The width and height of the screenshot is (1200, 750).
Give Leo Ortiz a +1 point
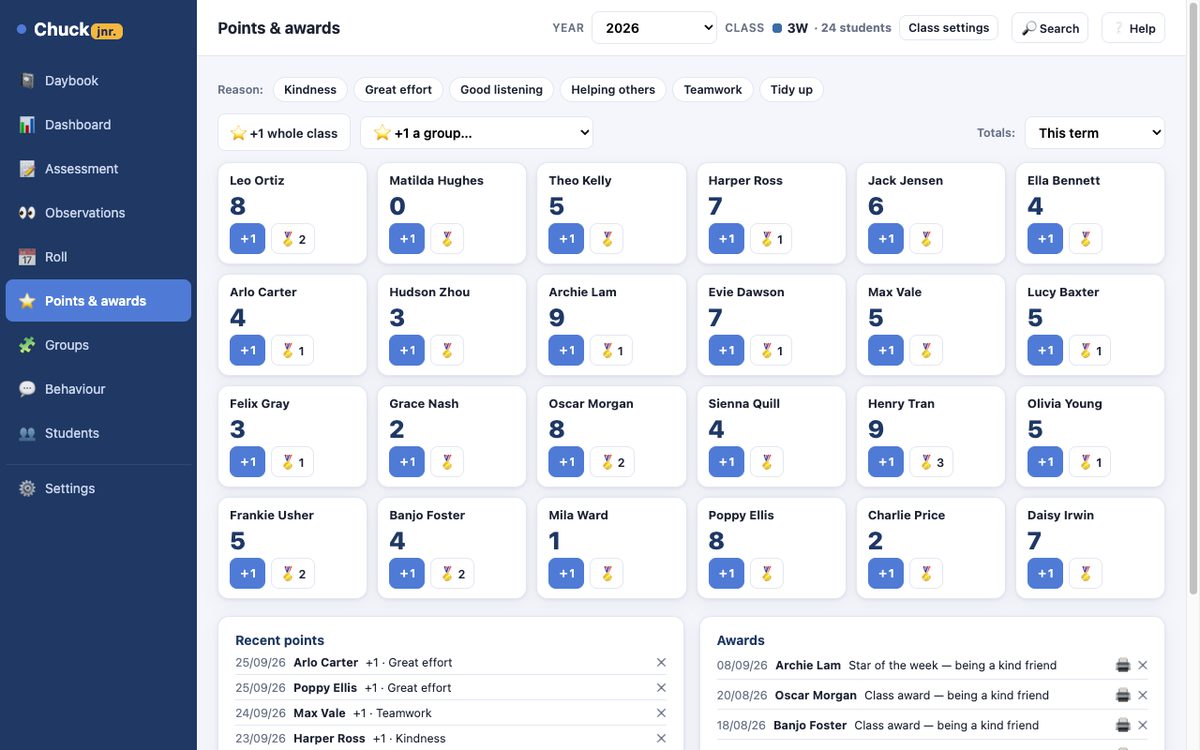tap(248, 239)
